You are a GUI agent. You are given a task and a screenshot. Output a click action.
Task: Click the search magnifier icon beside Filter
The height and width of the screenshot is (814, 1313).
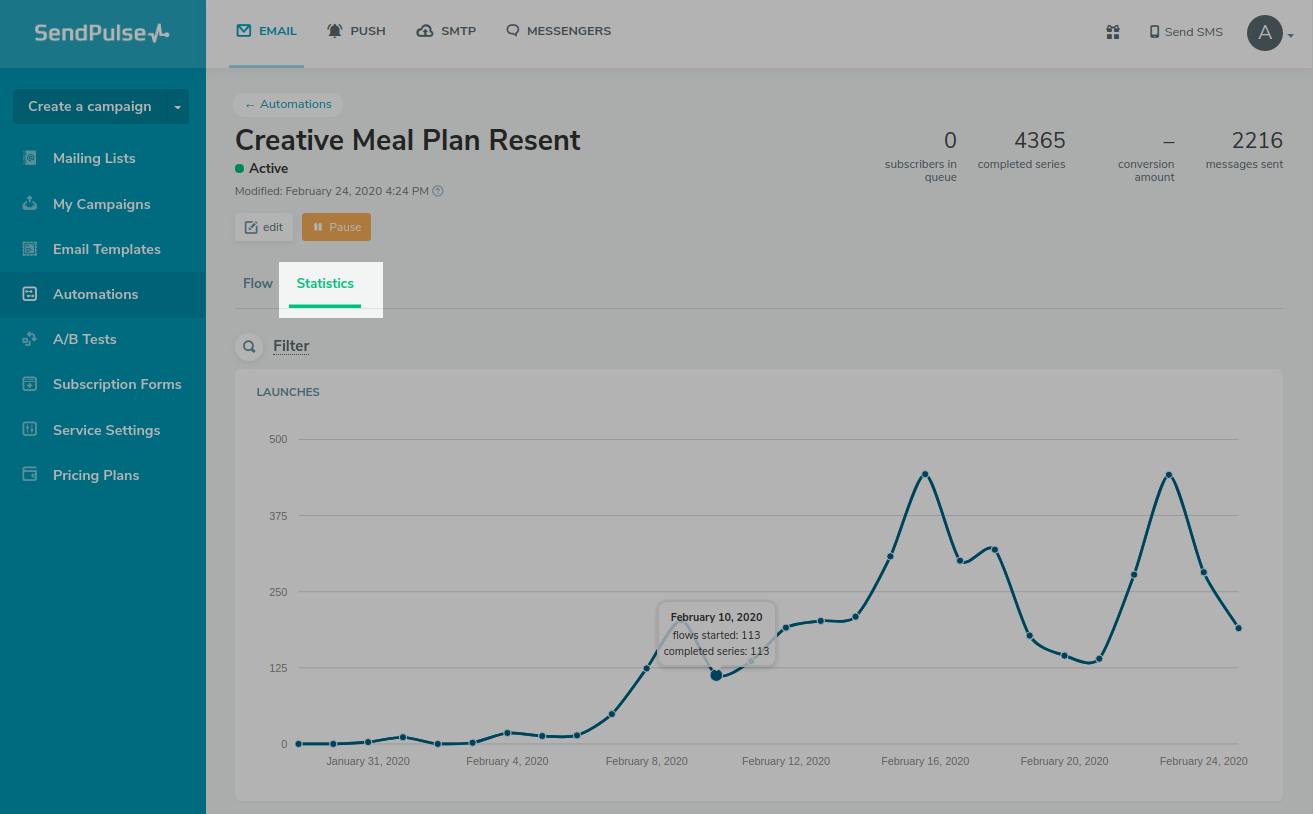(x=249, y=347)
